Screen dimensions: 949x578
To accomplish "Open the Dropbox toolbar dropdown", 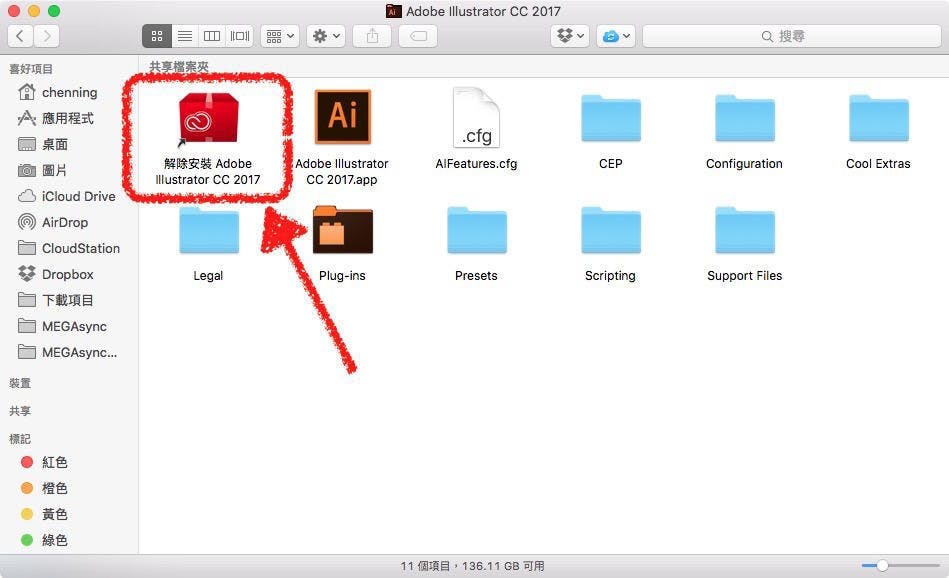I will (570, 36).
